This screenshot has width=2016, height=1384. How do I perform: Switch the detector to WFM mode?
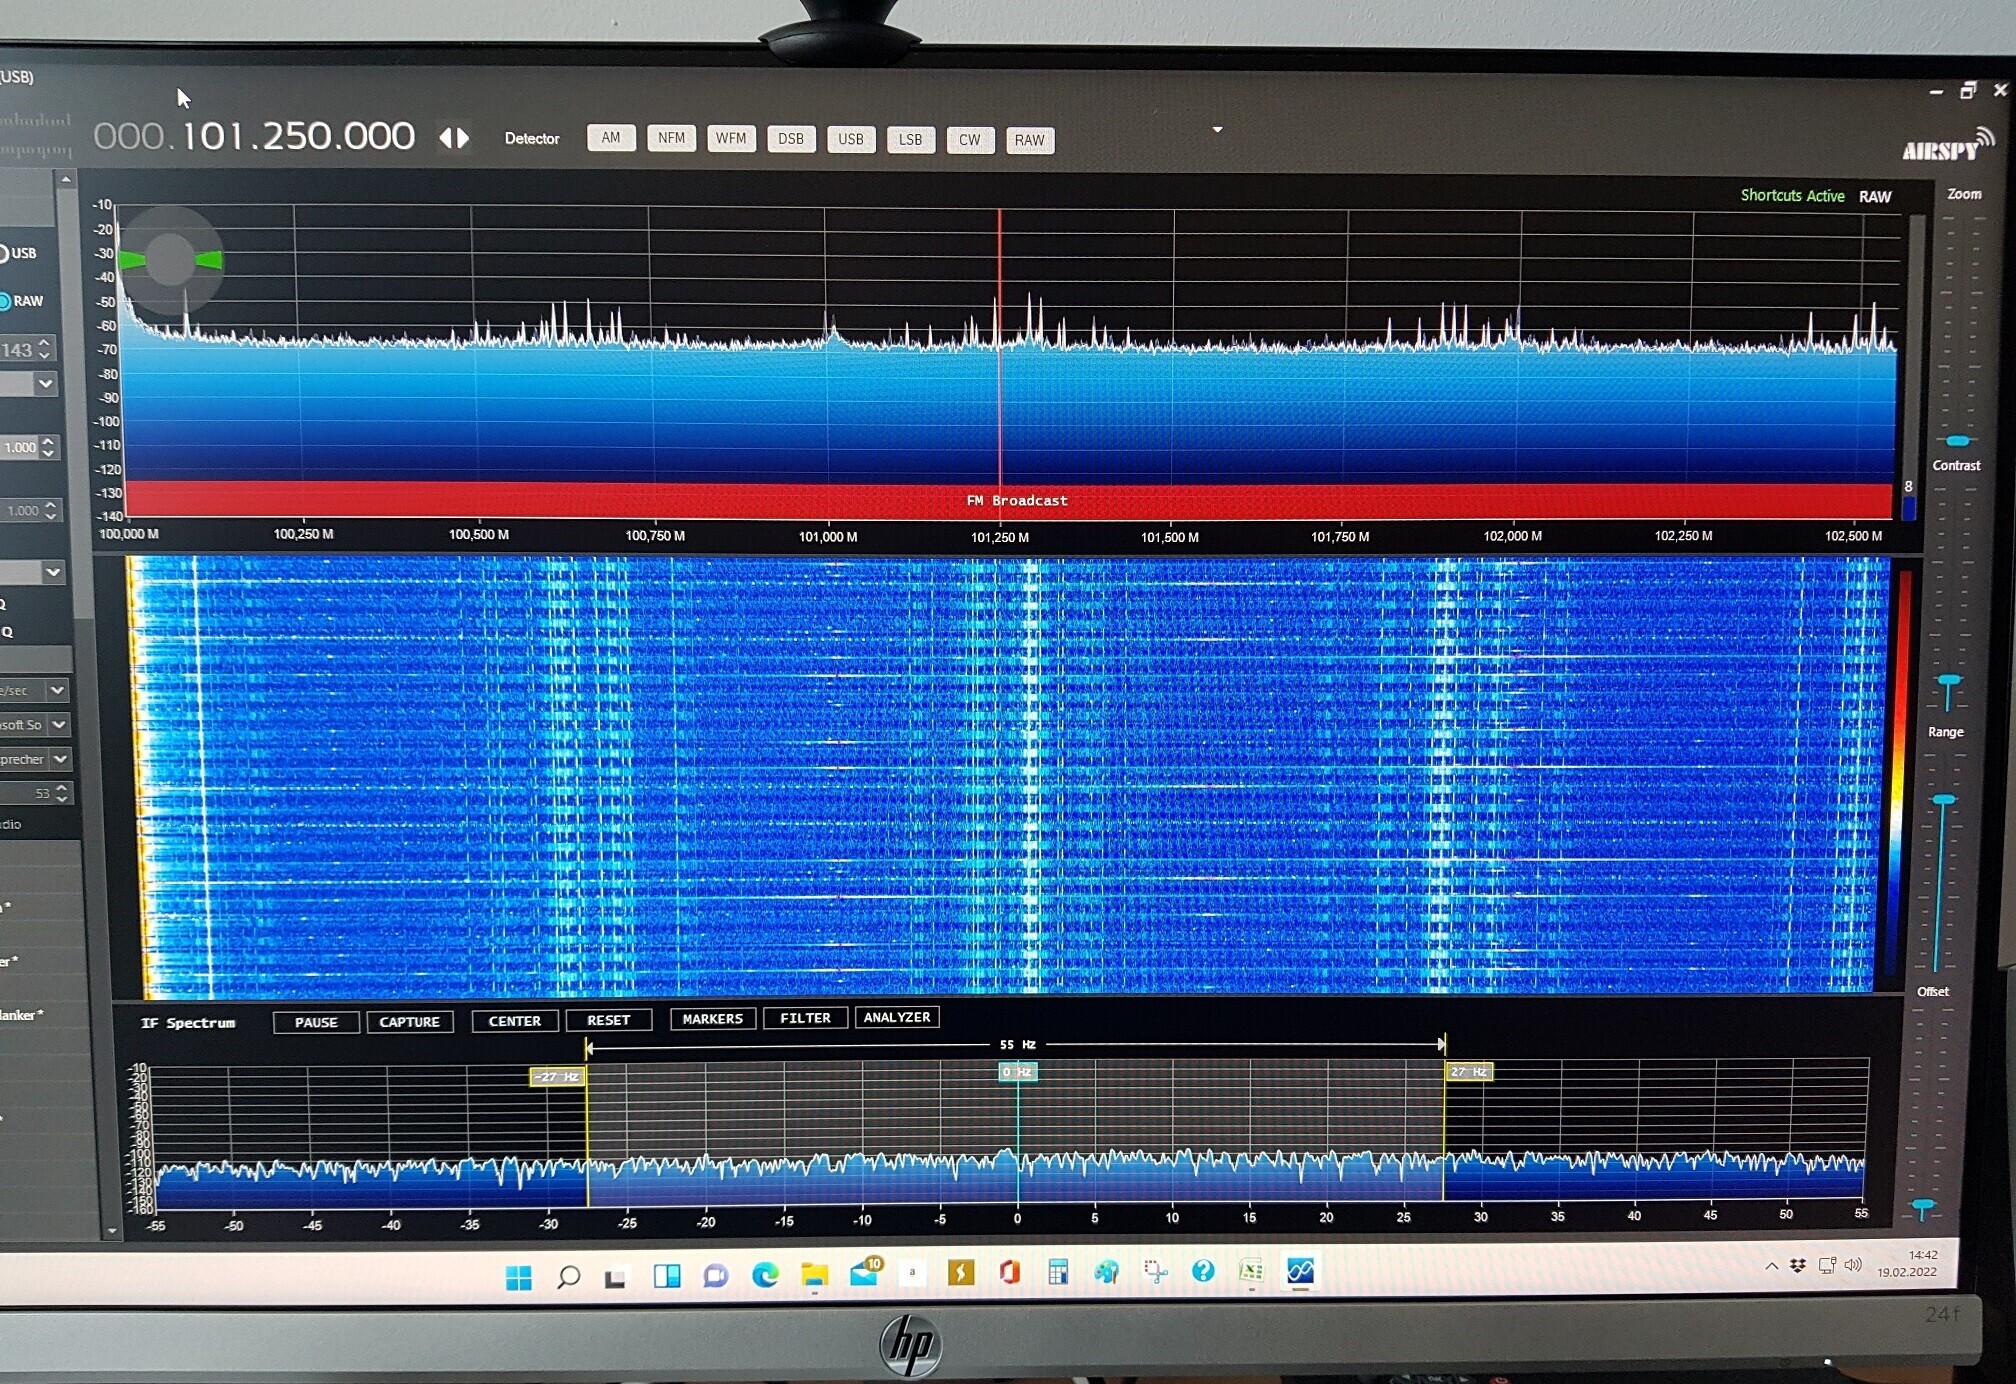[730, 138]
